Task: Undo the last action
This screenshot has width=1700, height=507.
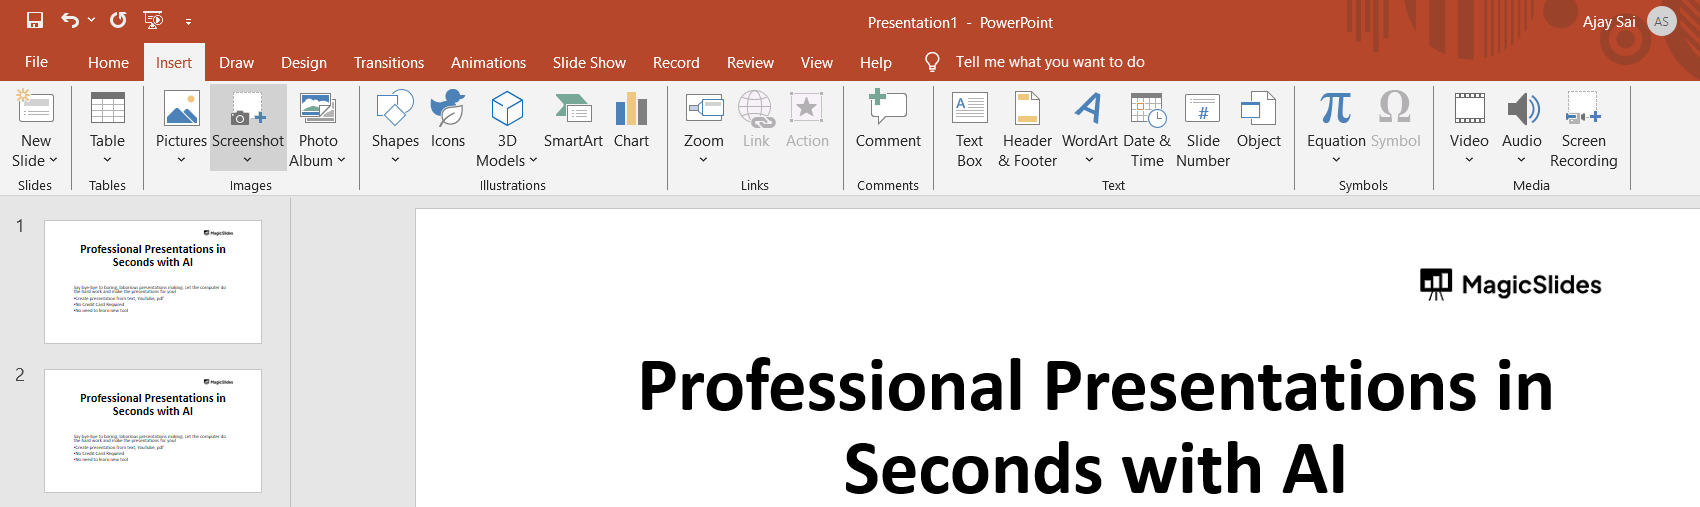Action: click(70, 20)
